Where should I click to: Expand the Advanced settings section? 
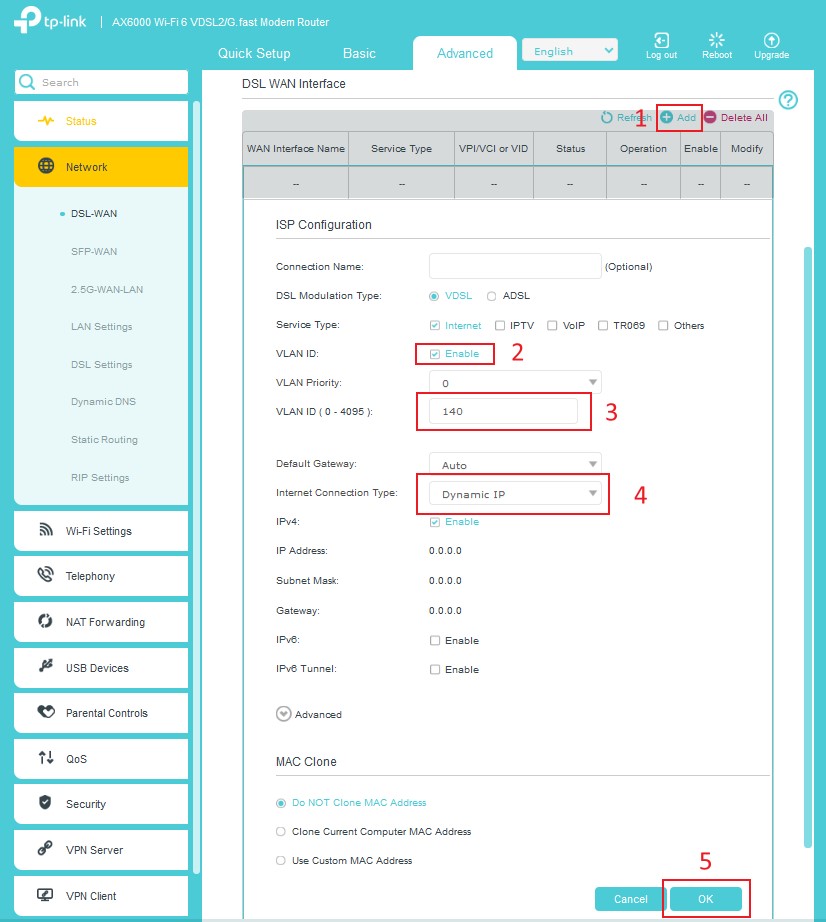click(284, 715)
